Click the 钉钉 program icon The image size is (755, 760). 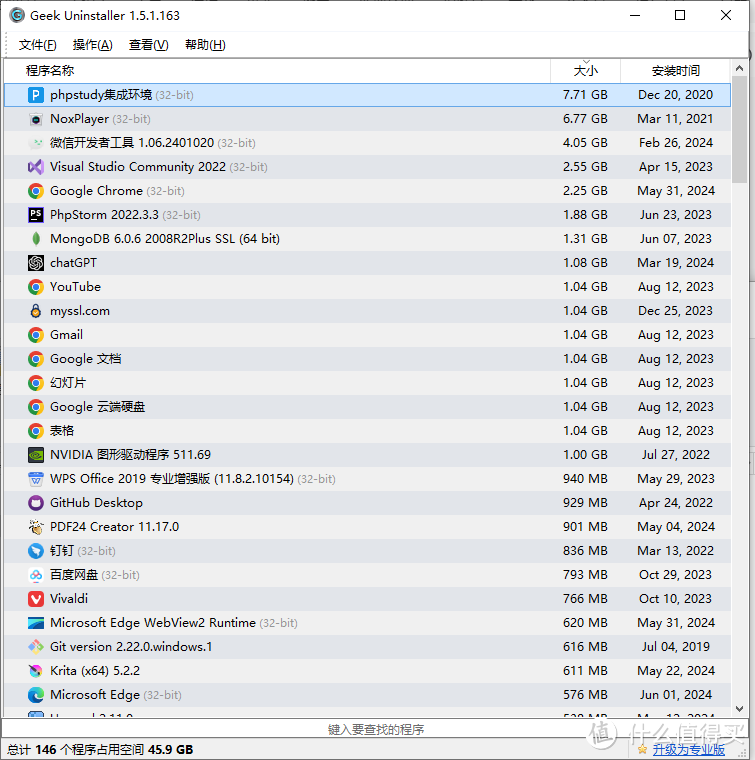35,551
